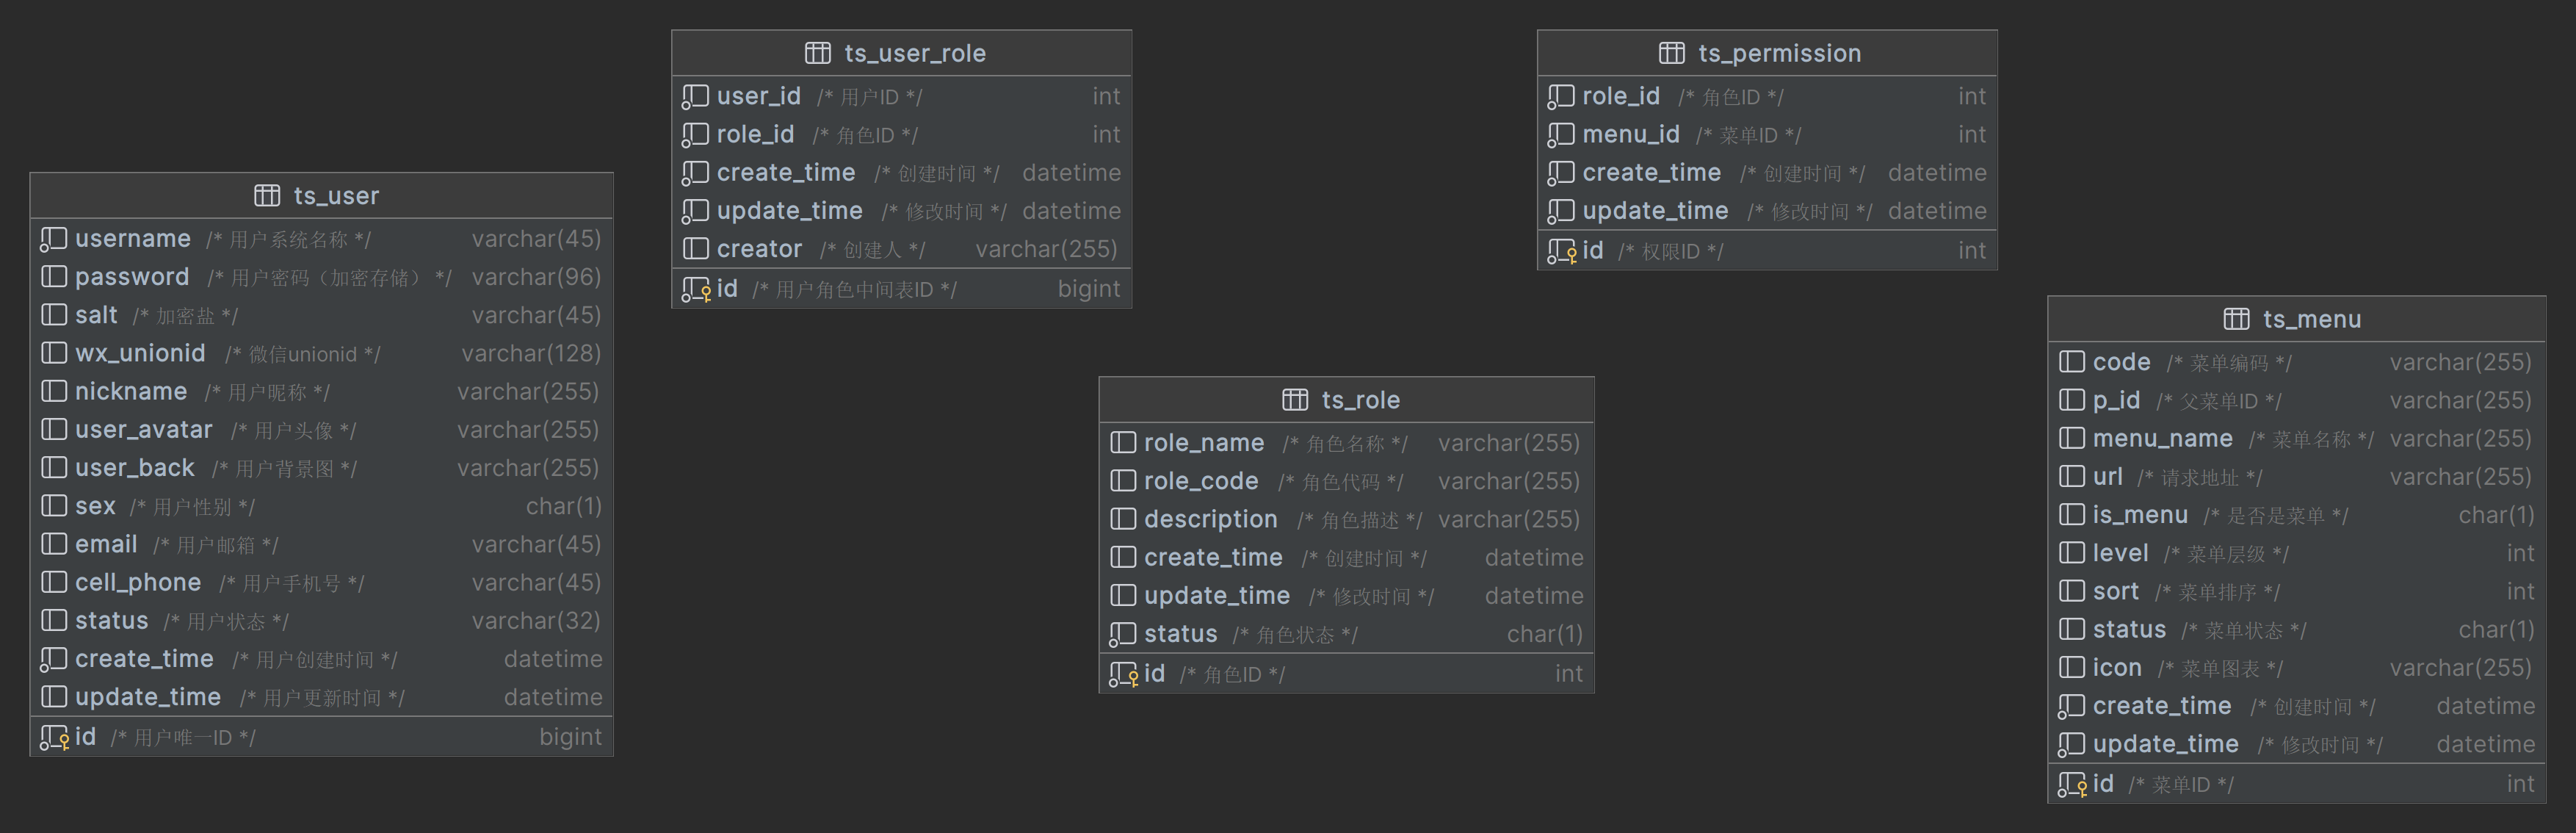Select description column in ts_role
Viewport: 2576px width, 833px height.
coord(1210,520)
